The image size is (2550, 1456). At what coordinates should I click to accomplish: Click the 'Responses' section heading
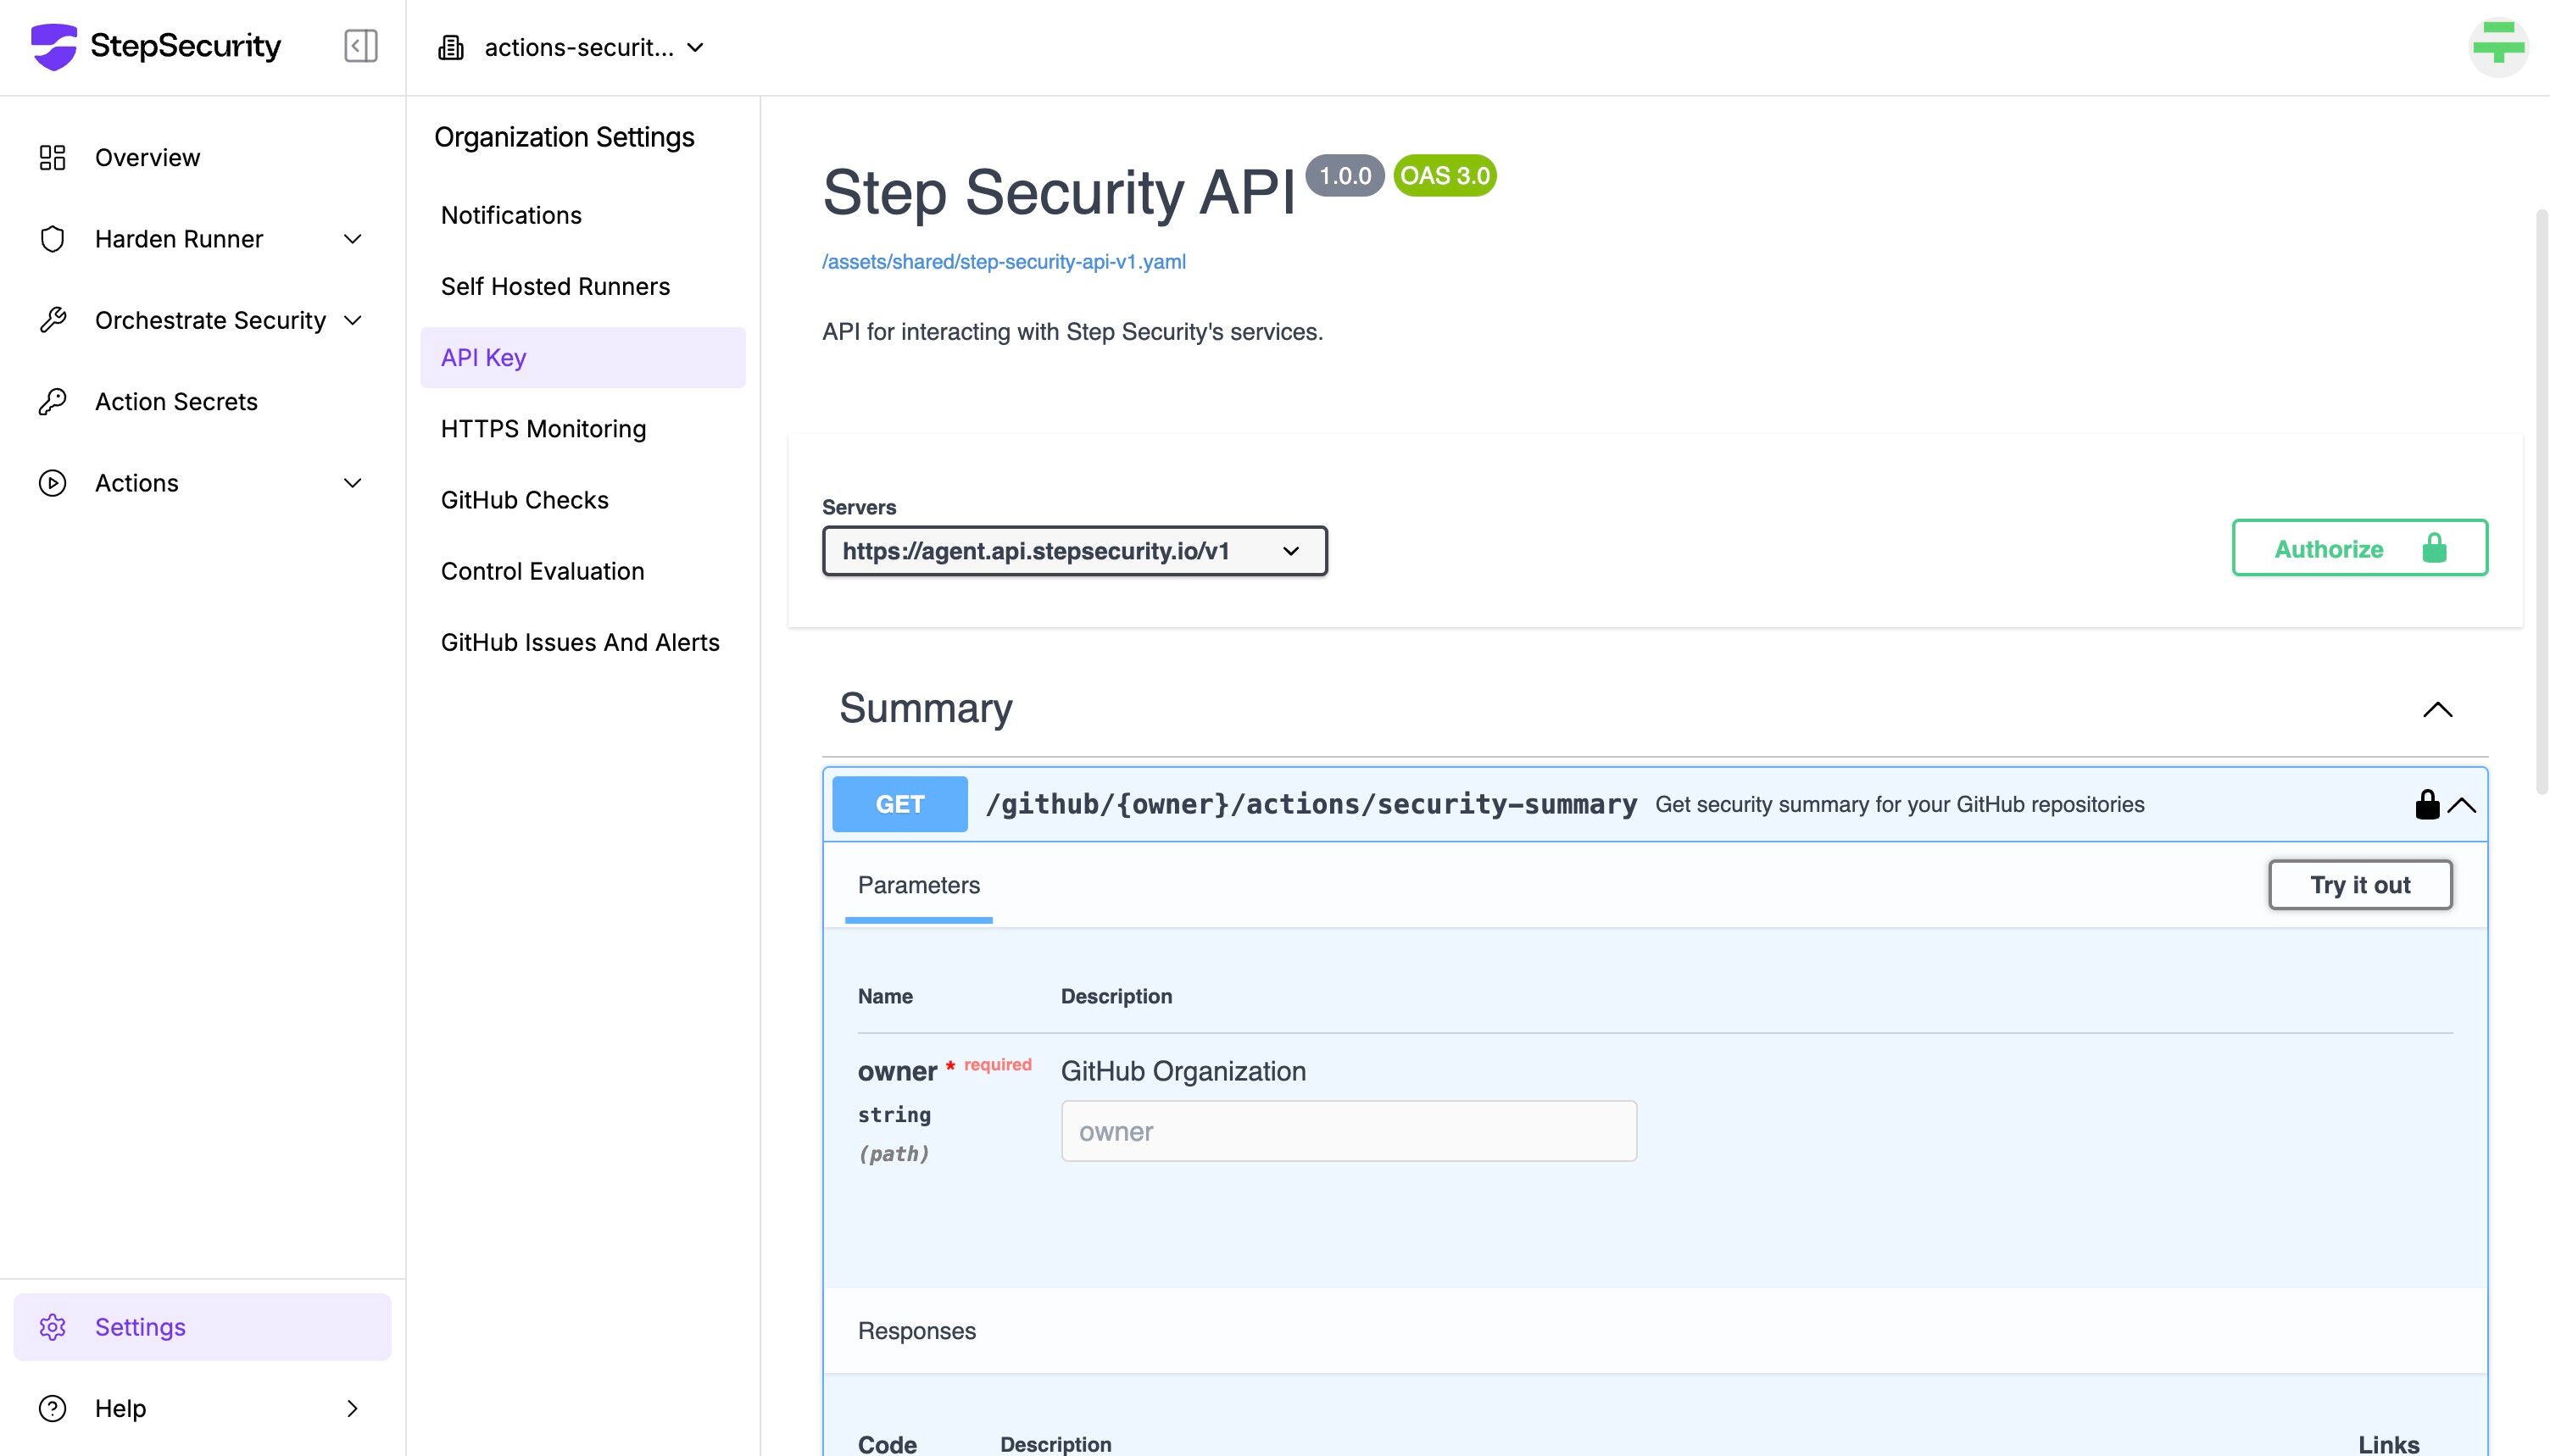click(x=916, y=1331)
